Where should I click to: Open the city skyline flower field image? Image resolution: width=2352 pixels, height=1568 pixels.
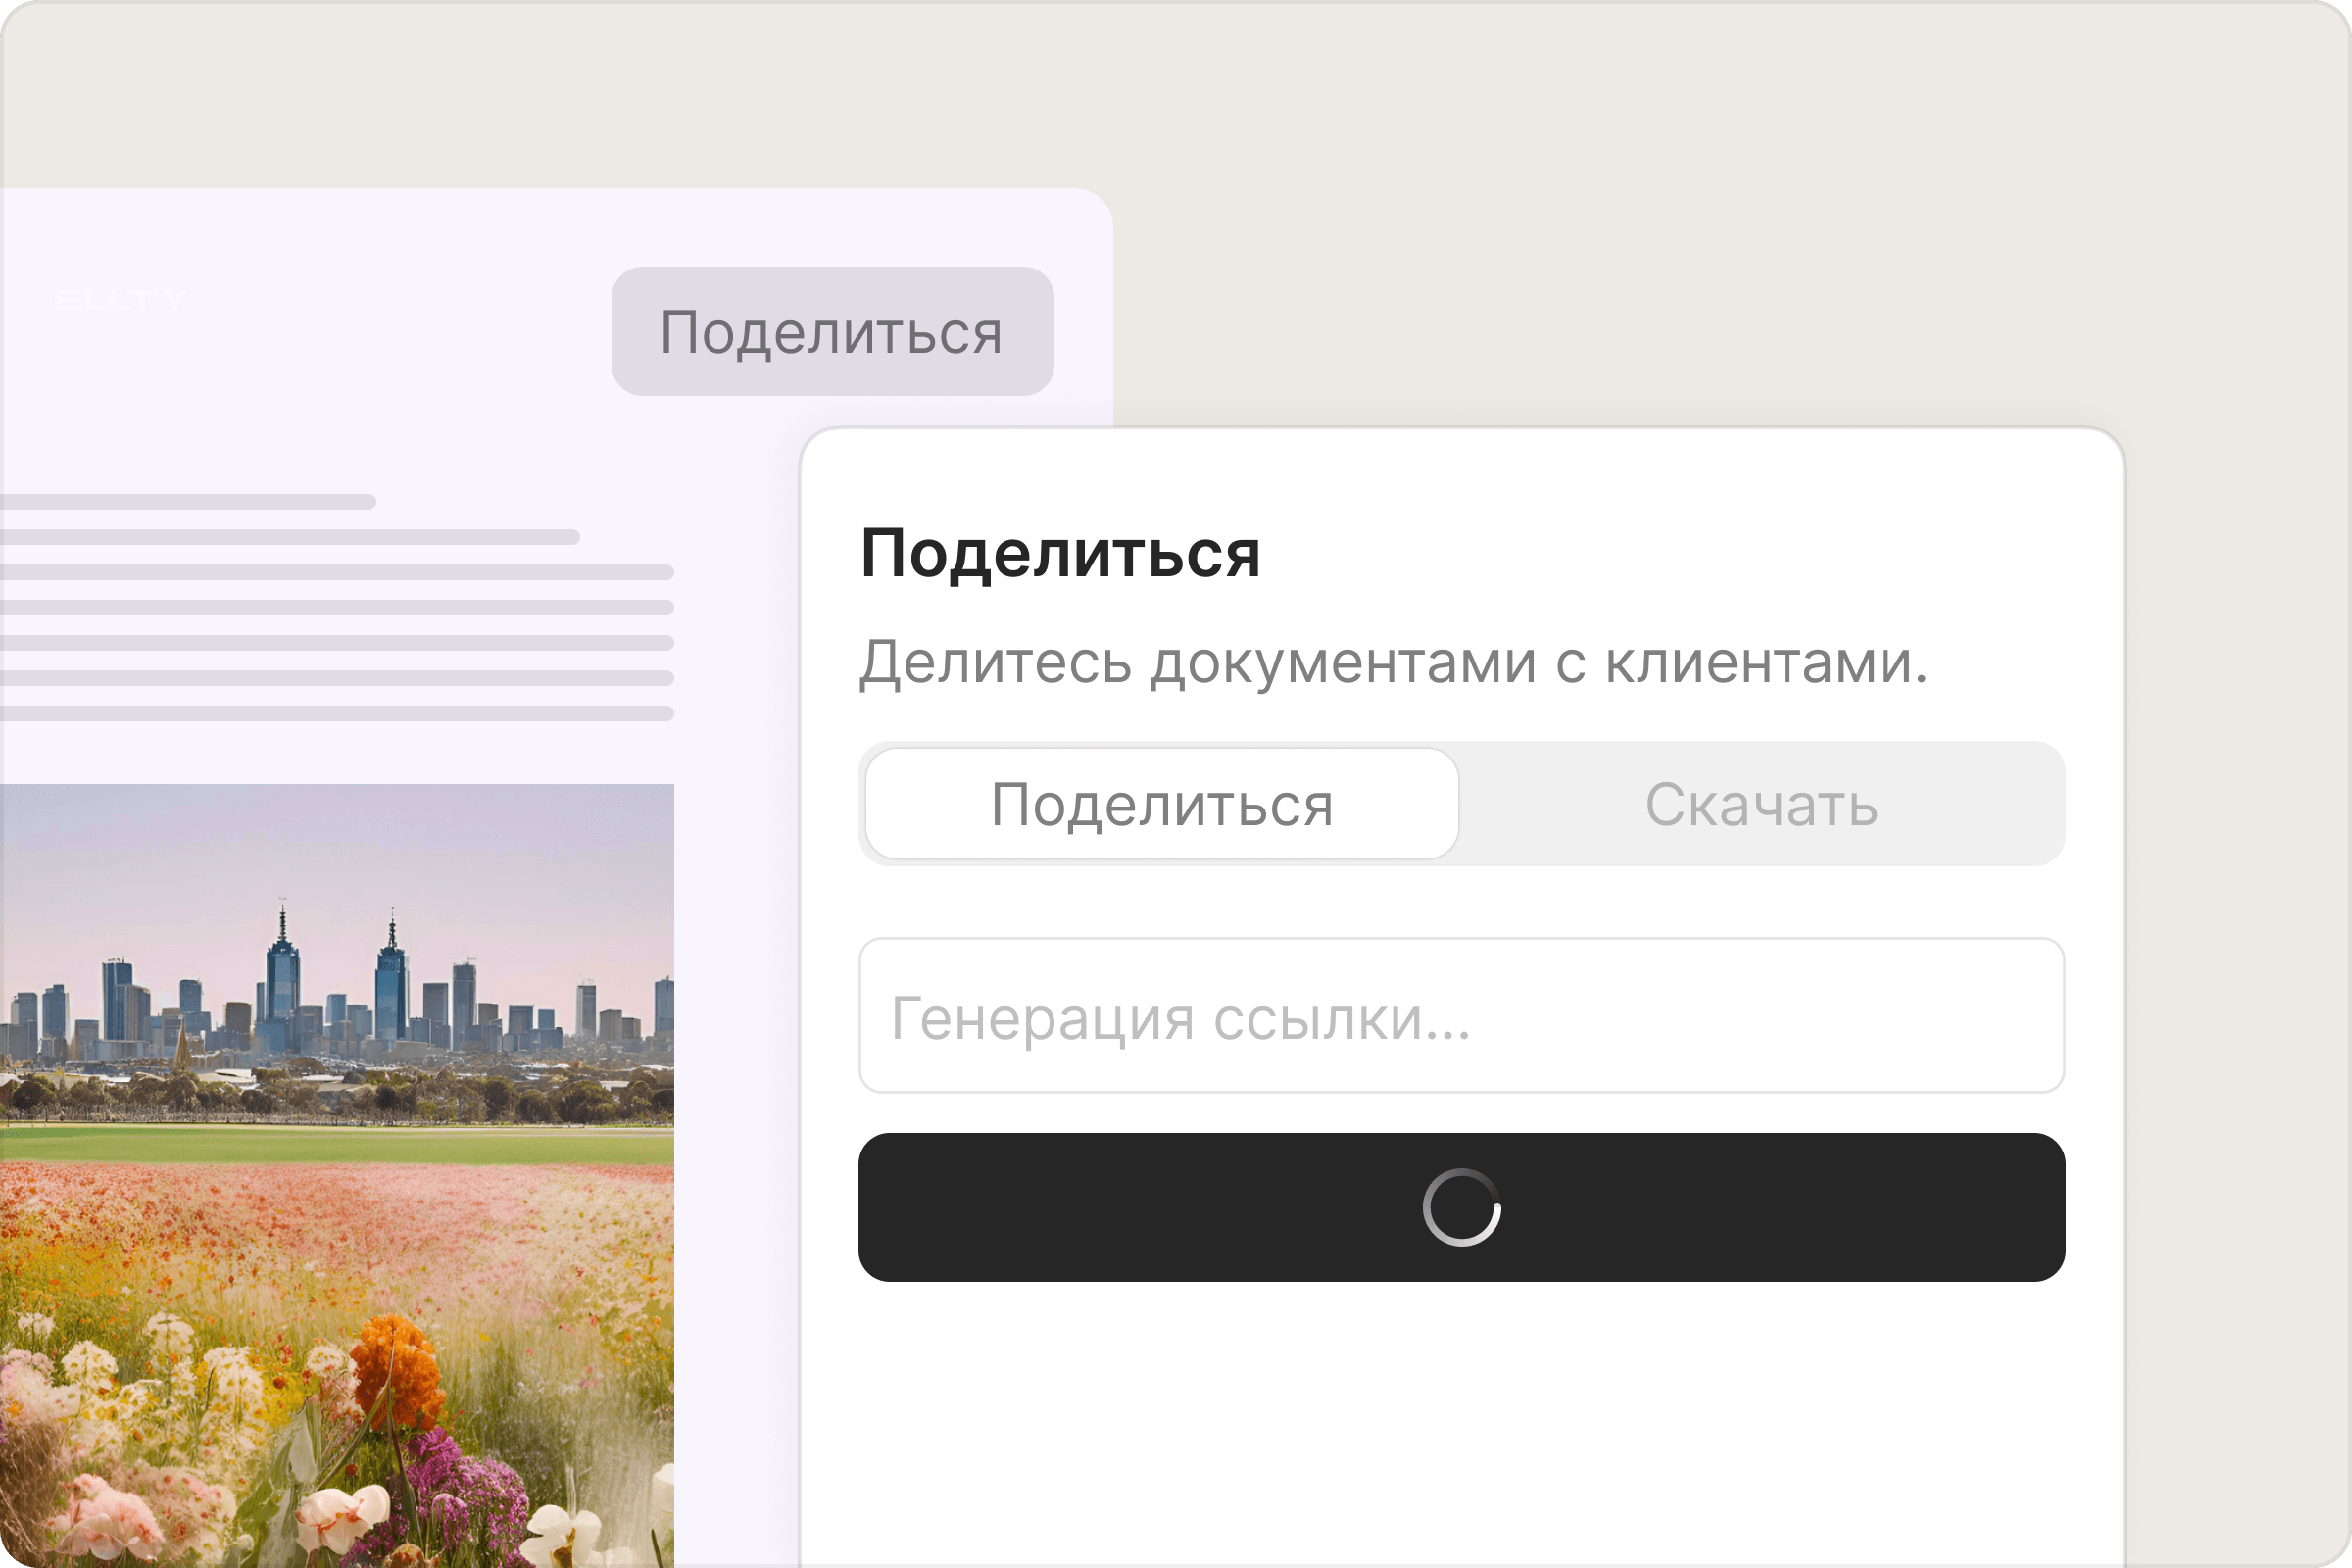(337, 1175)
